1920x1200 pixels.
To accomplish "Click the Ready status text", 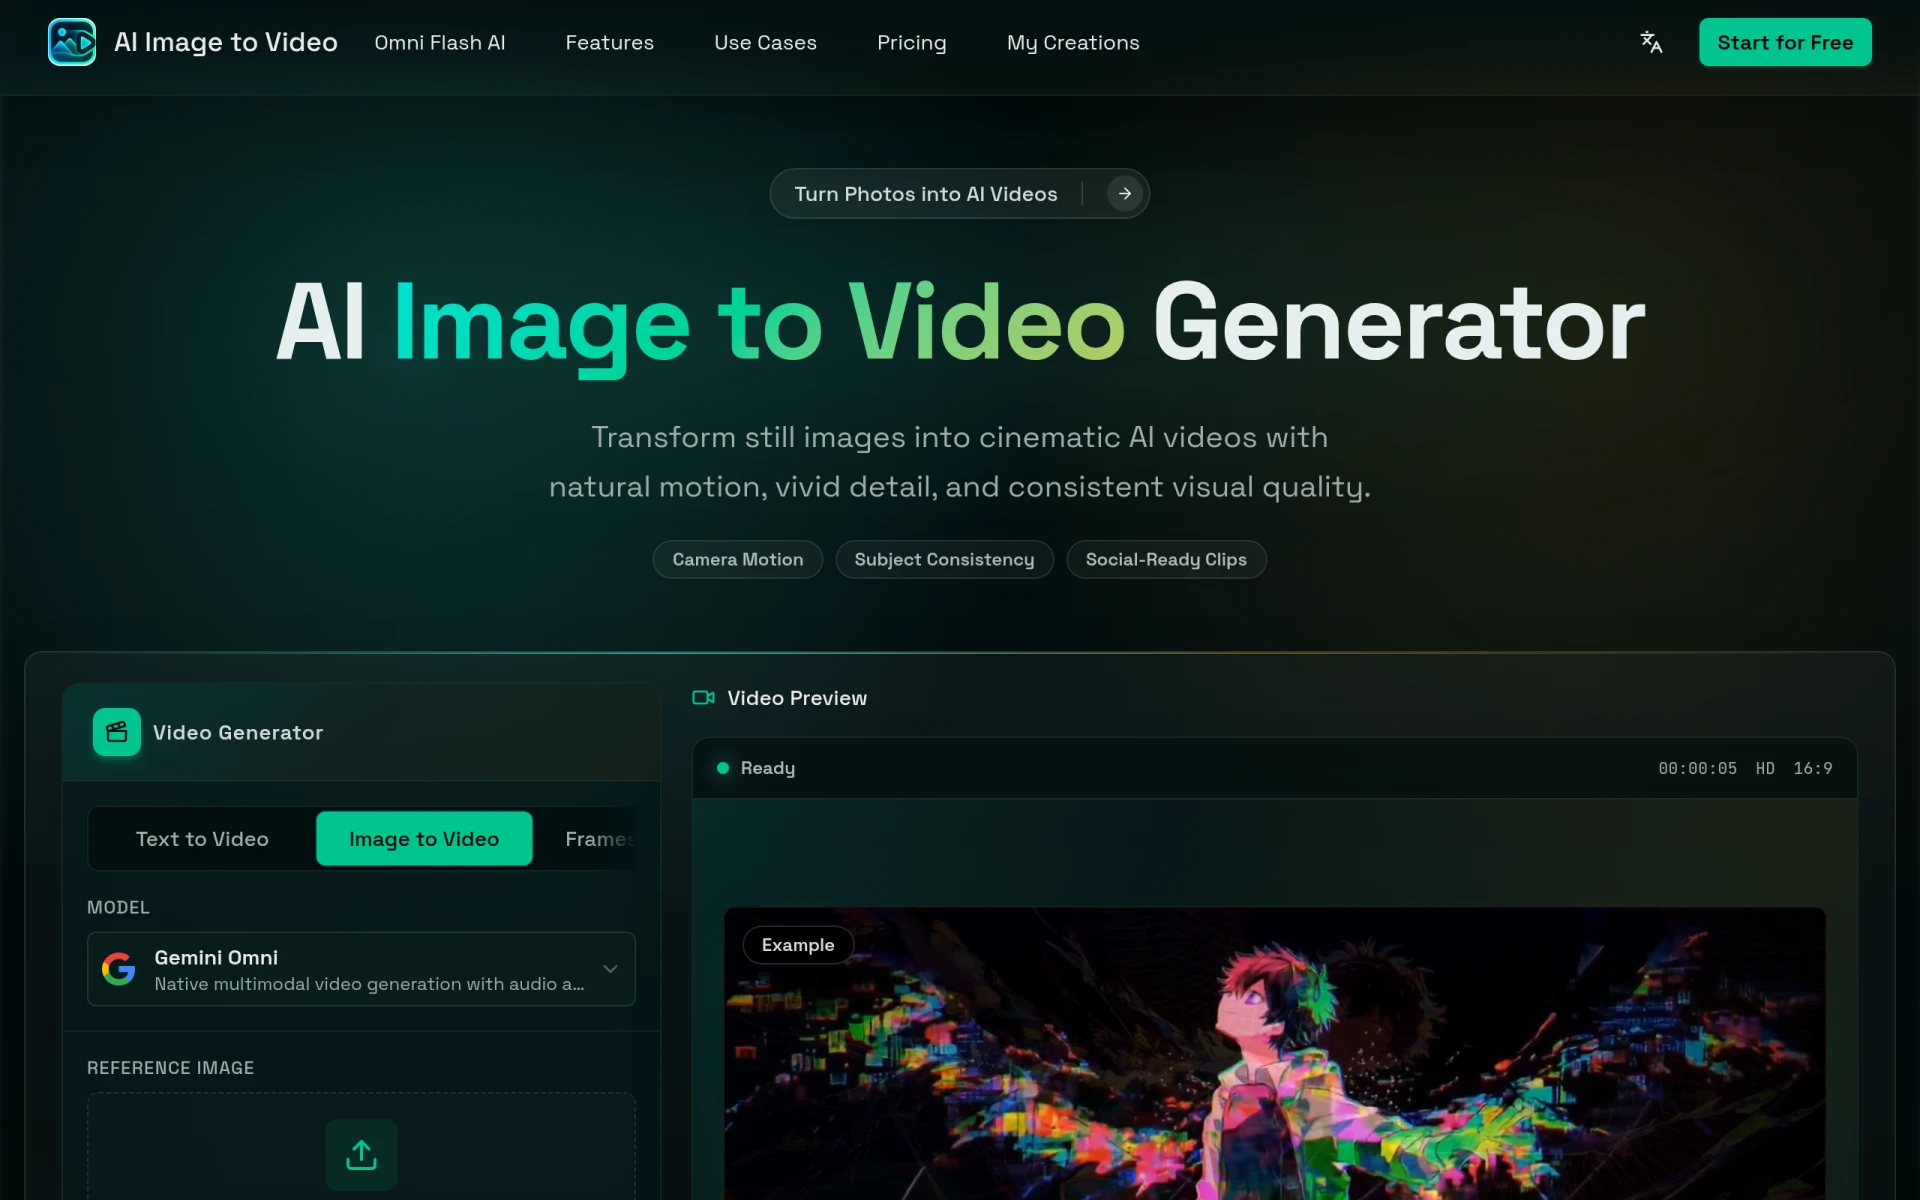I will tap(767, 768).
